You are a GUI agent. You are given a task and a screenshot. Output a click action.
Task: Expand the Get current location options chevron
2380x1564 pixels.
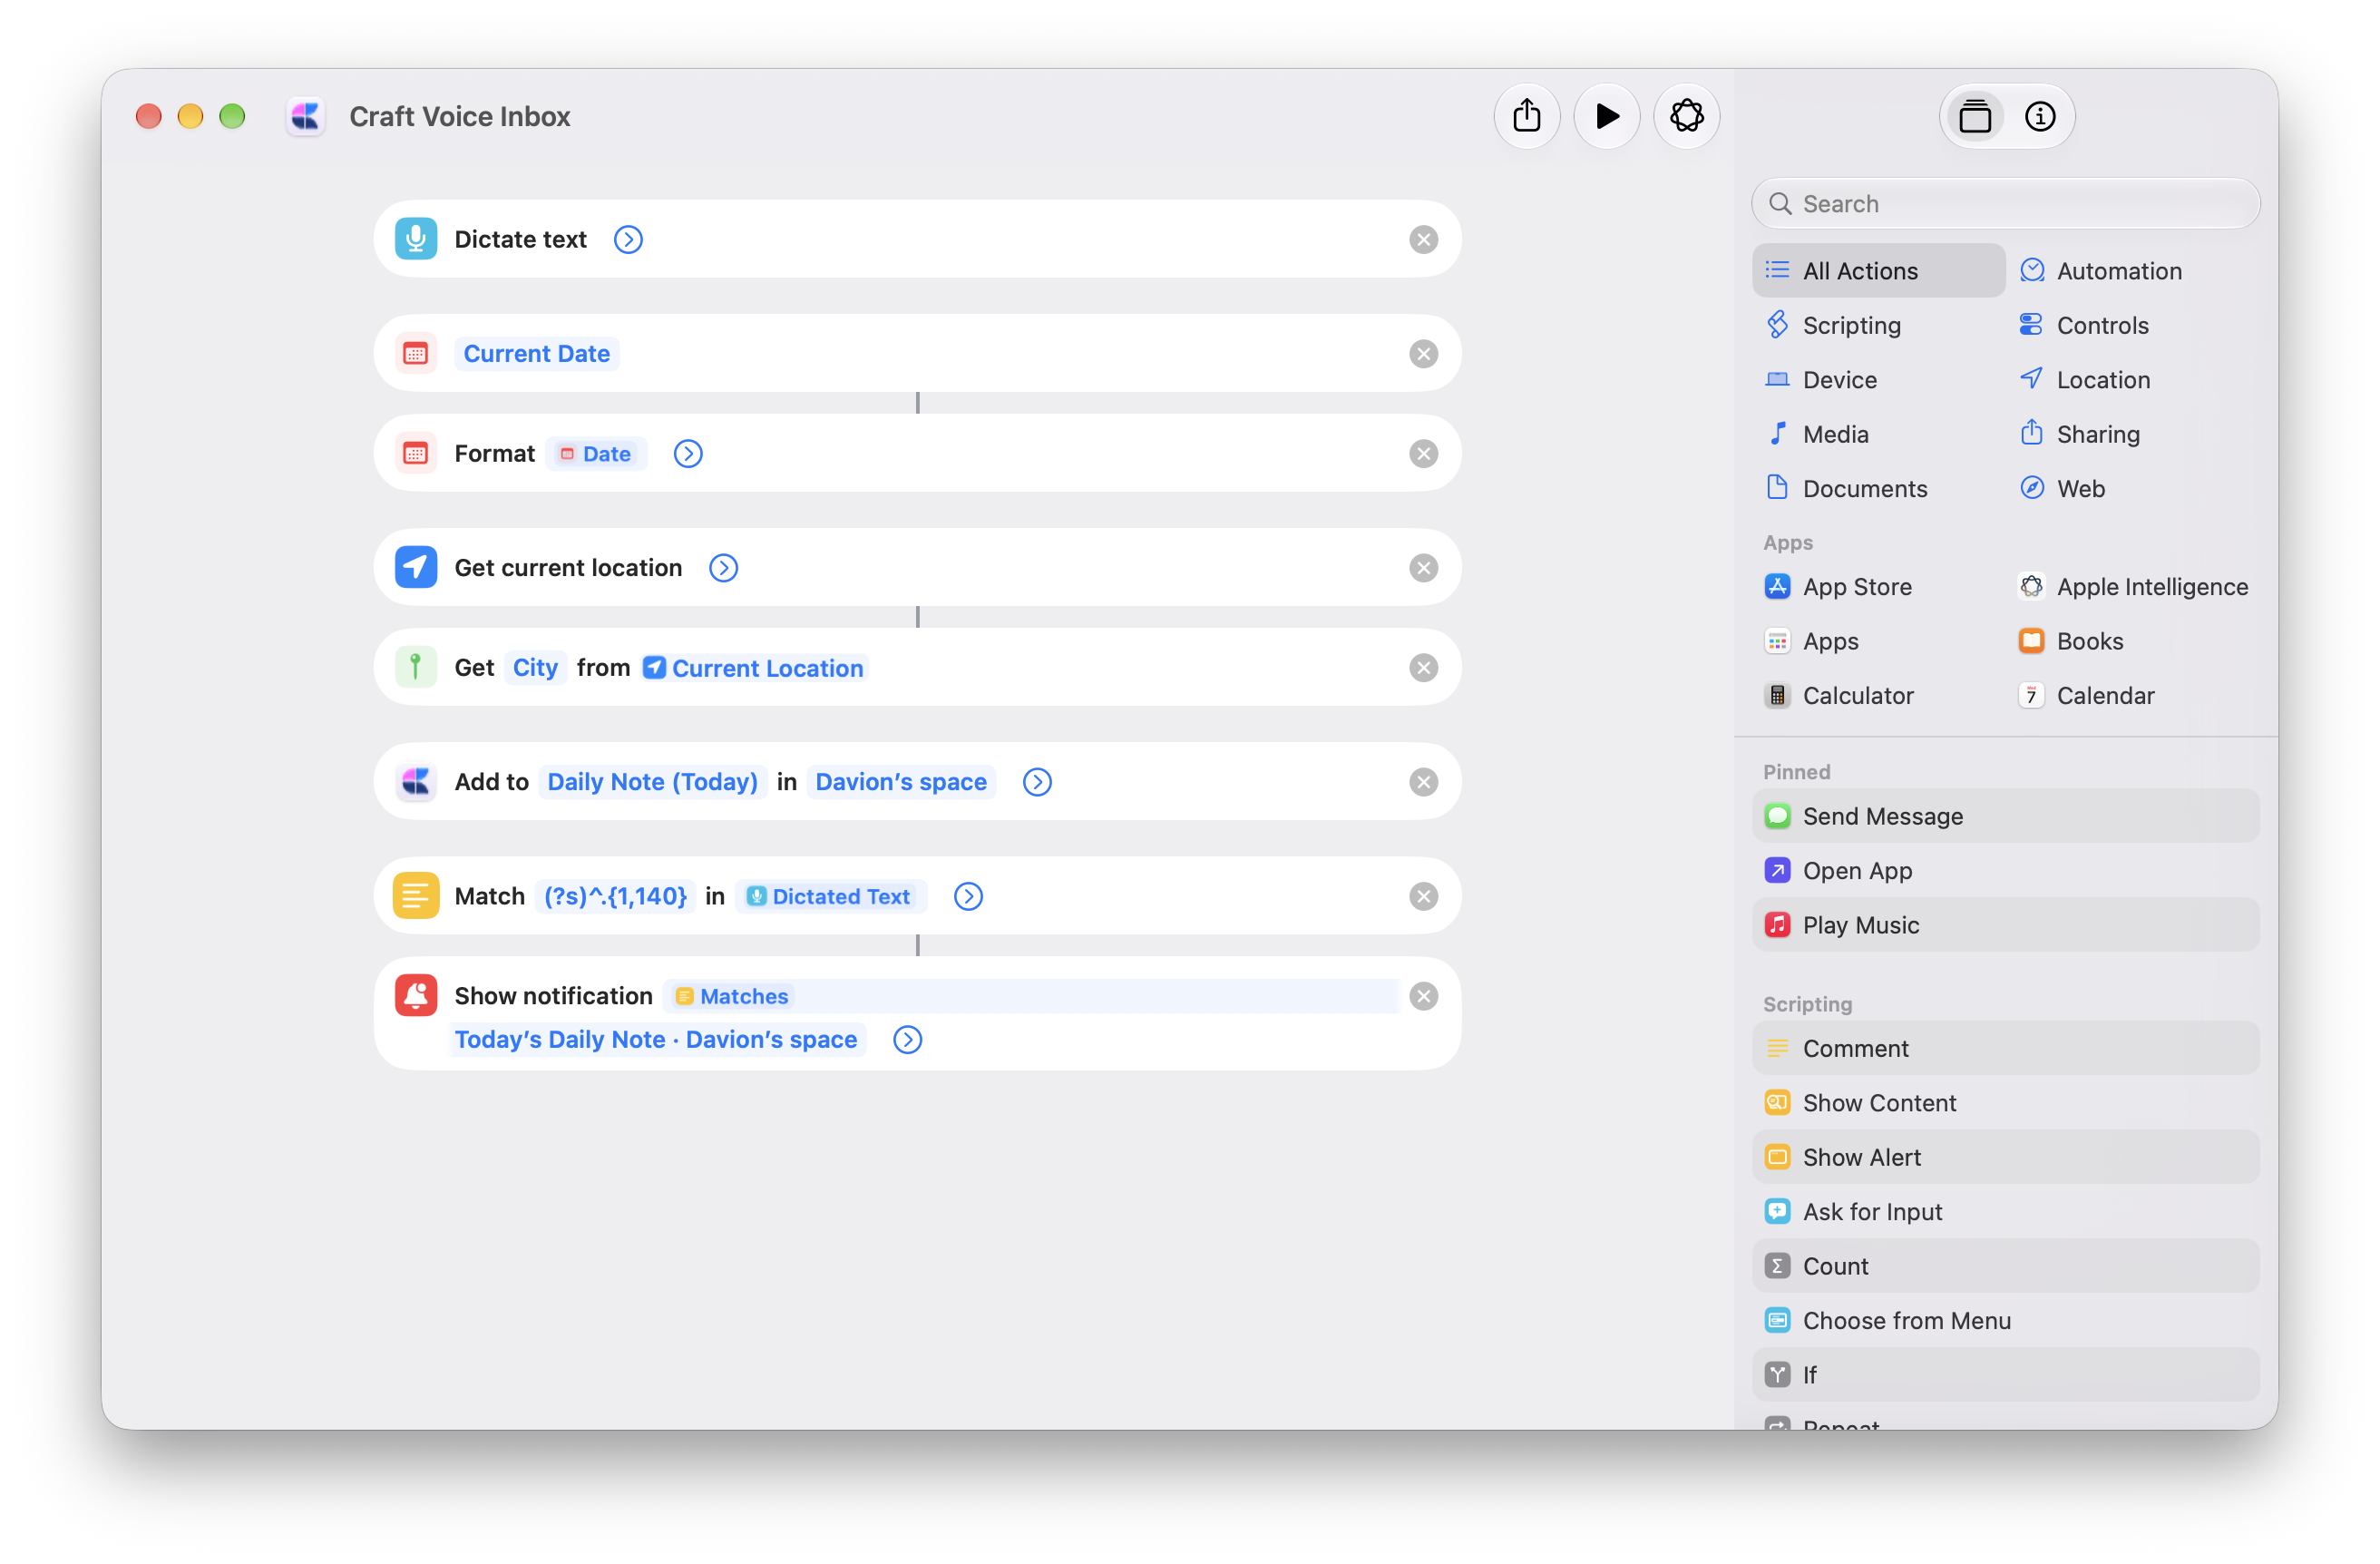[723, 567]
